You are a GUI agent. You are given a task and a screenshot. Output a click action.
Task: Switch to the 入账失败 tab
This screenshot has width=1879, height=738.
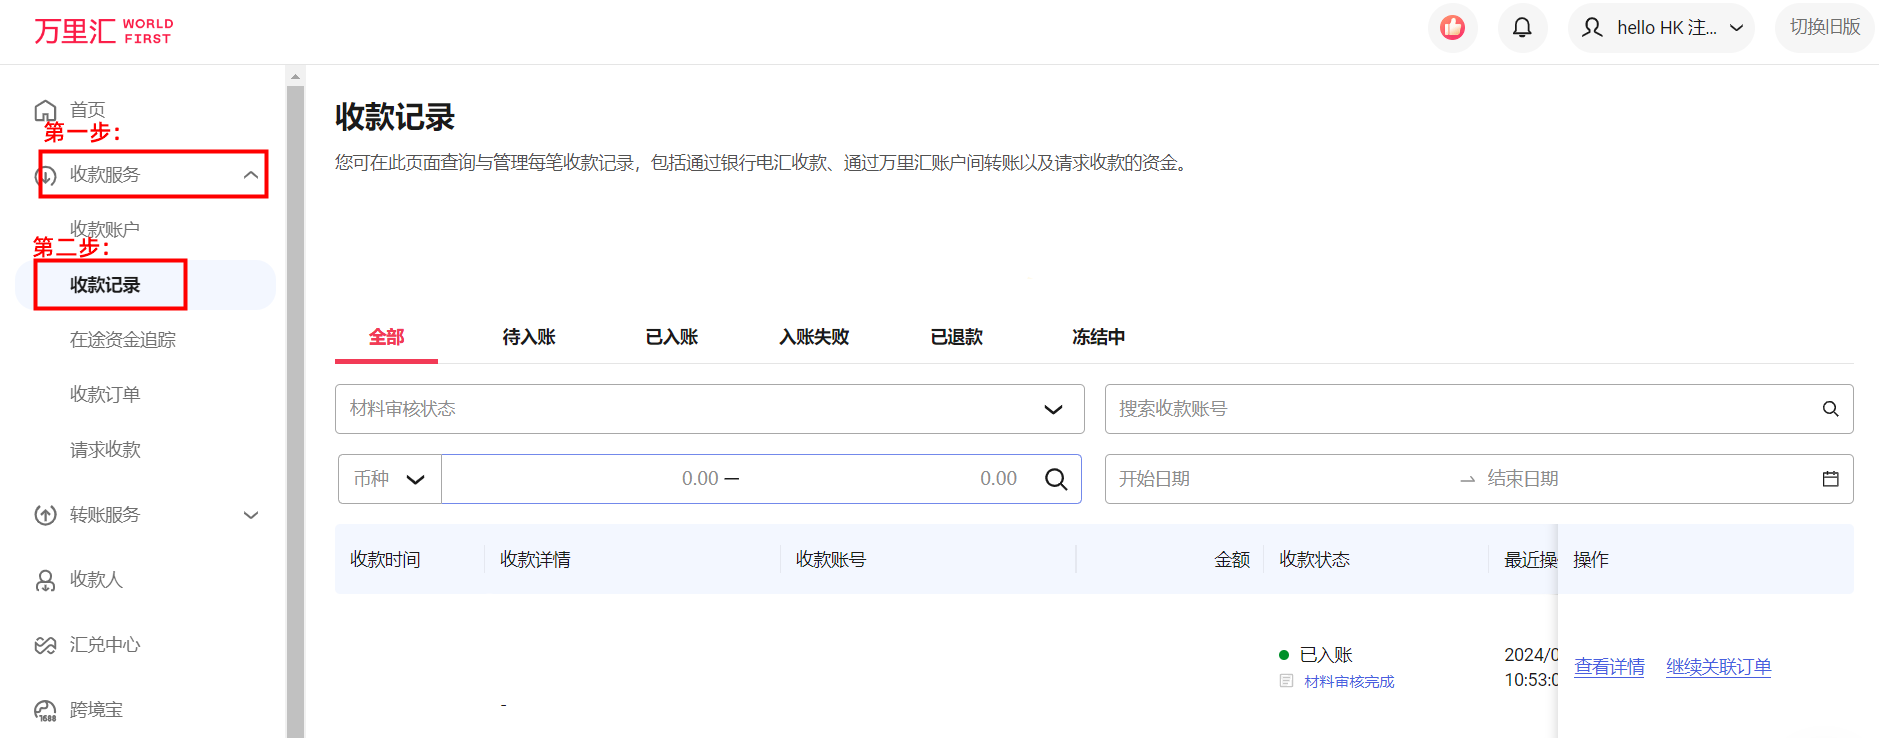814,337
